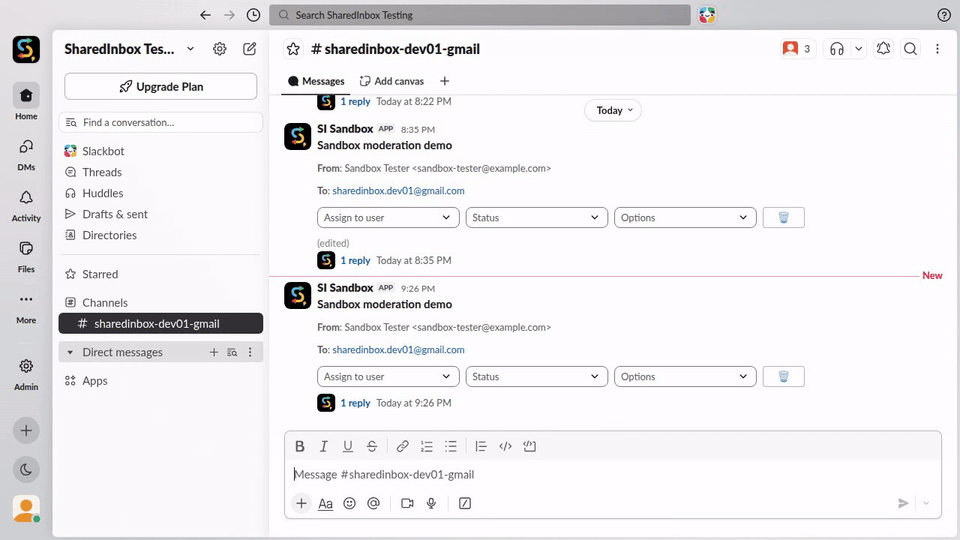The image size is (960, 540).
Task: Open Slackbot conversation
Action: point(160,151)
